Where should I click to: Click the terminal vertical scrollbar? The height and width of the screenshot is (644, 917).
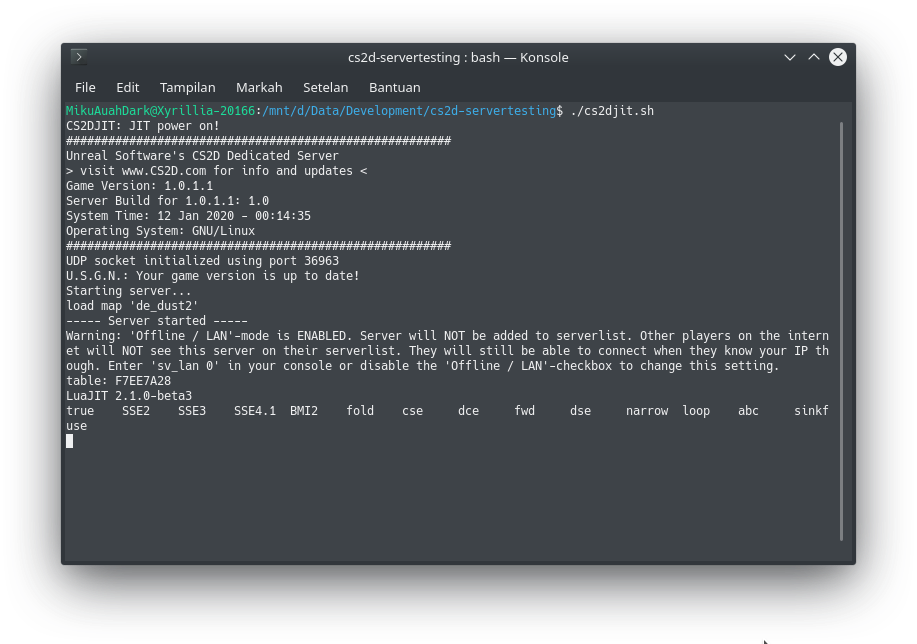pos(841,331)
